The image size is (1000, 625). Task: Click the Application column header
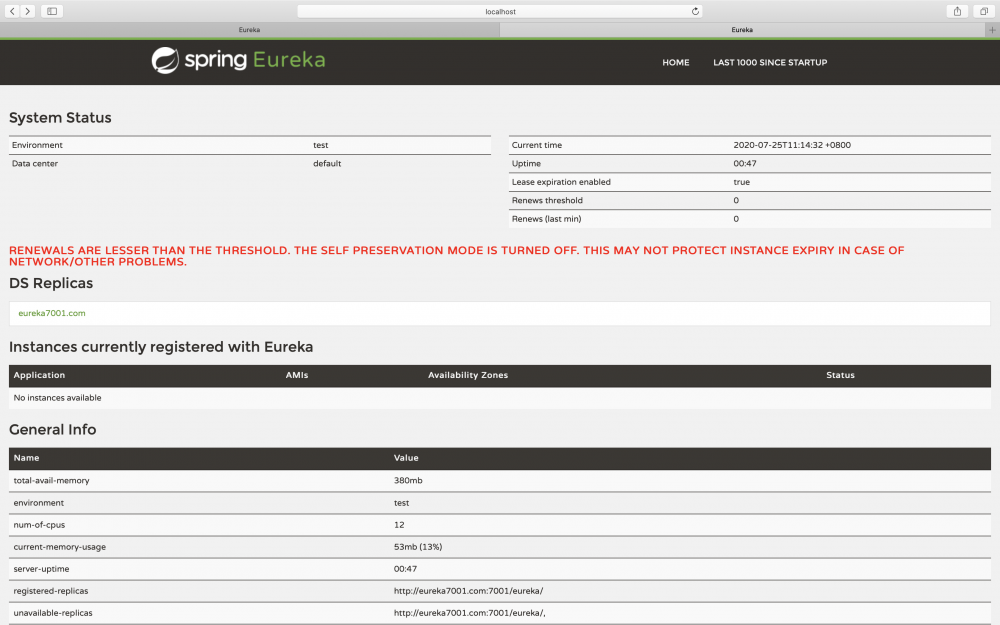(39, 375)
